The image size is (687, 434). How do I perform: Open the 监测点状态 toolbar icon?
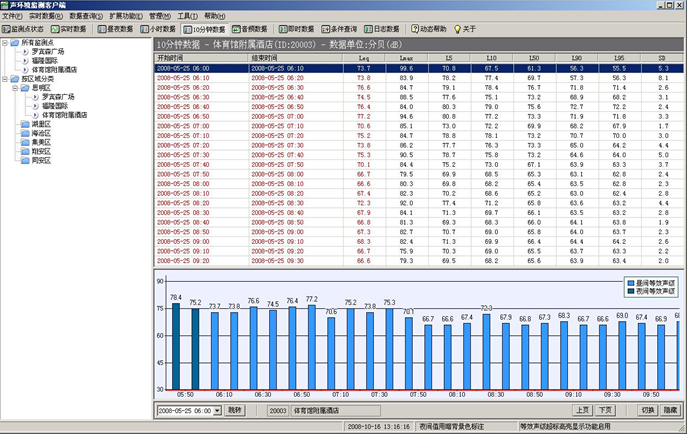23,30
